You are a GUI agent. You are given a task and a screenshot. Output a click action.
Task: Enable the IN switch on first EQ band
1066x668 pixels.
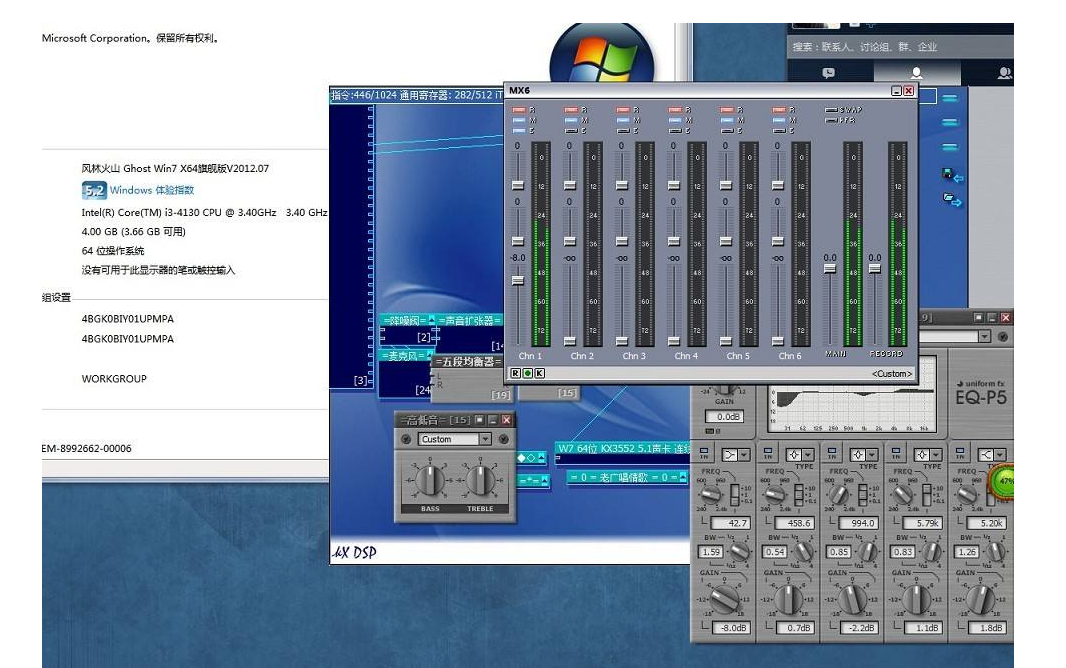pos(705,454)
